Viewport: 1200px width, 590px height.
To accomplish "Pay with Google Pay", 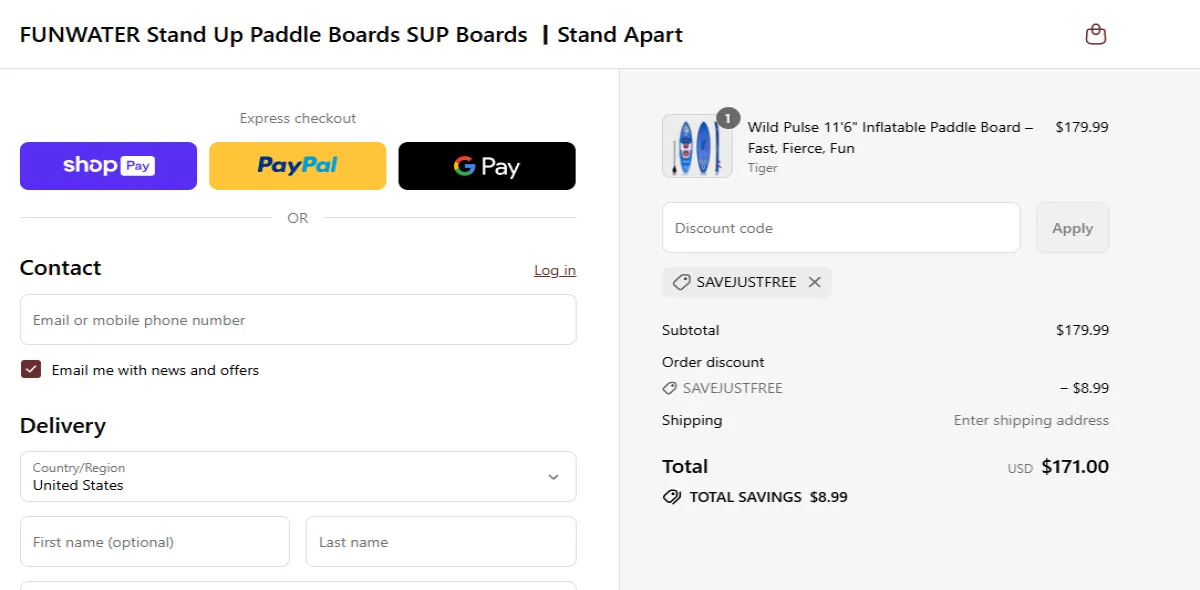I will pyautogui.click(x=486, y=166).
